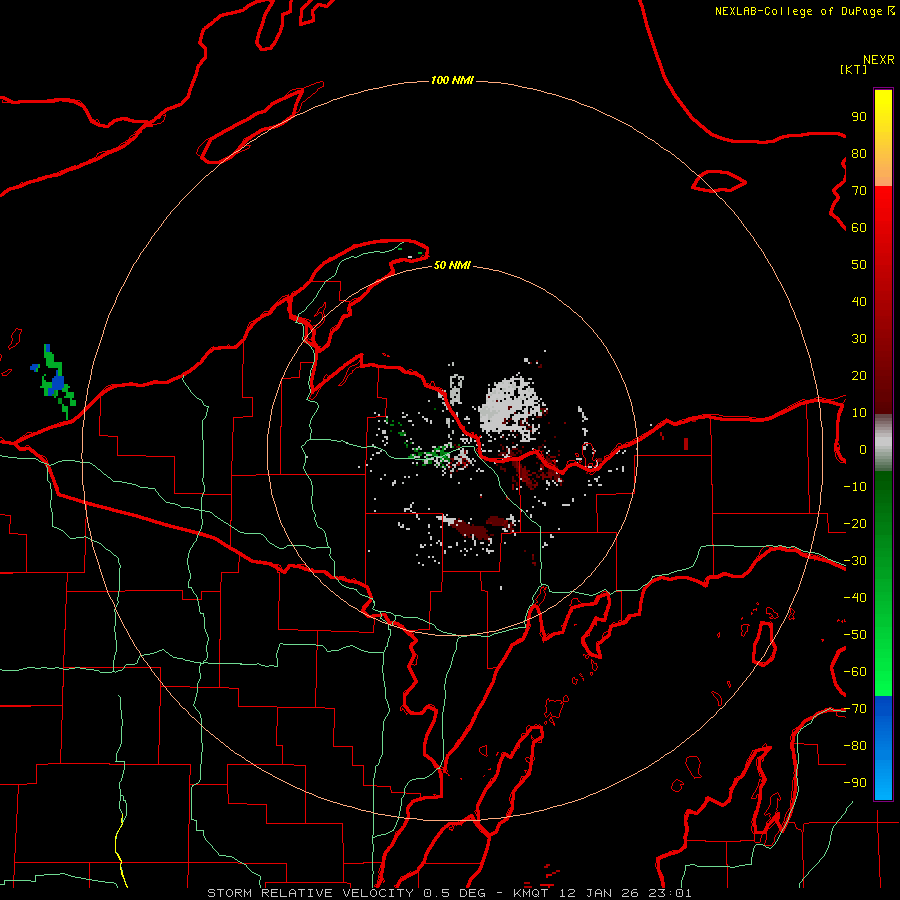Click the blue bottom segment of the color bar

pos(883,748)
